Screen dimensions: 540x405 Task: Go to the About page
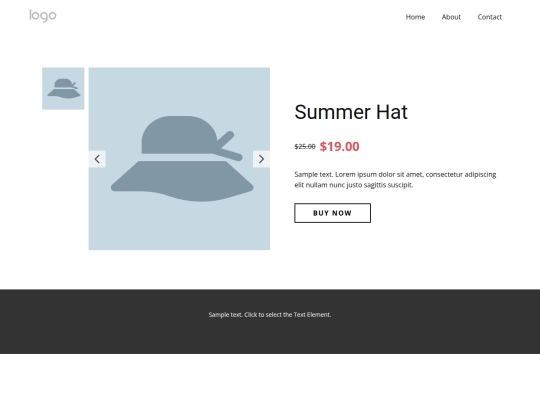[x=451, y=17]
